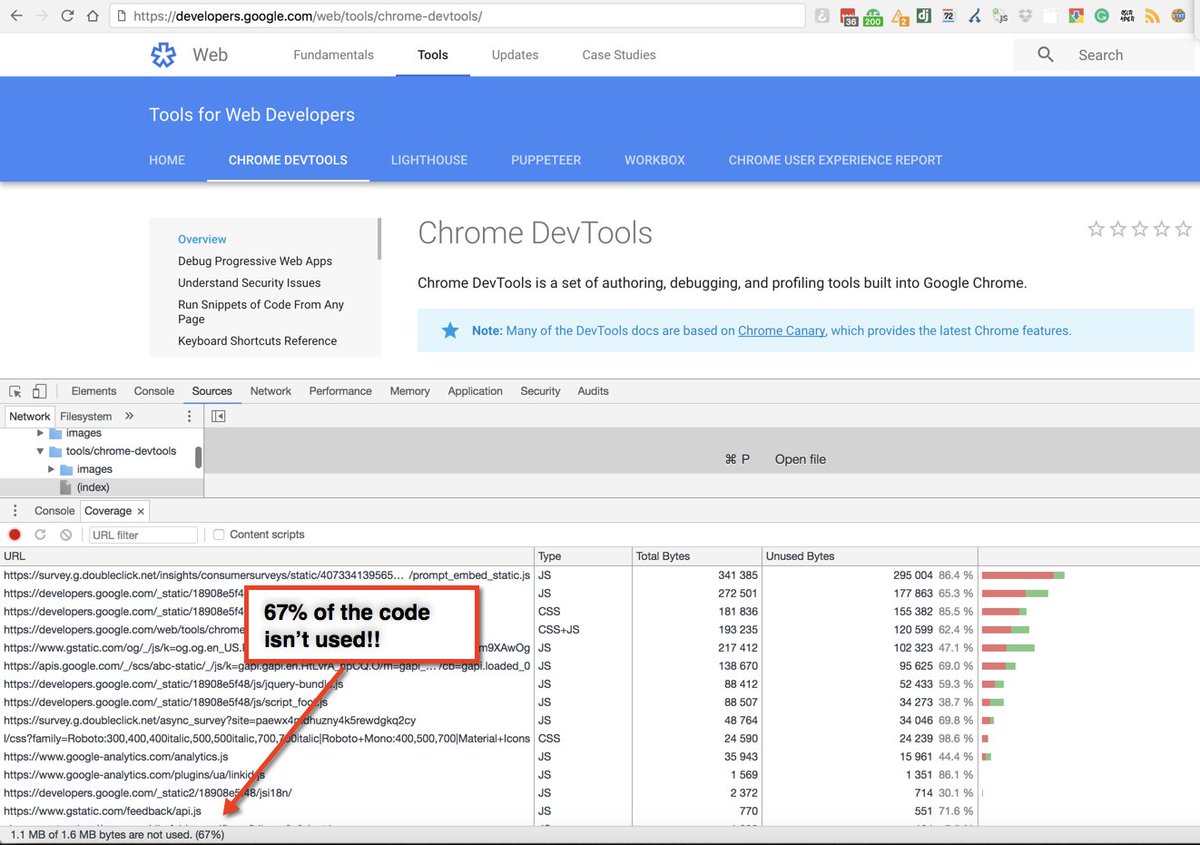
Task: Open the Dropbox extension icon
Action: [x=1026, y=16]
